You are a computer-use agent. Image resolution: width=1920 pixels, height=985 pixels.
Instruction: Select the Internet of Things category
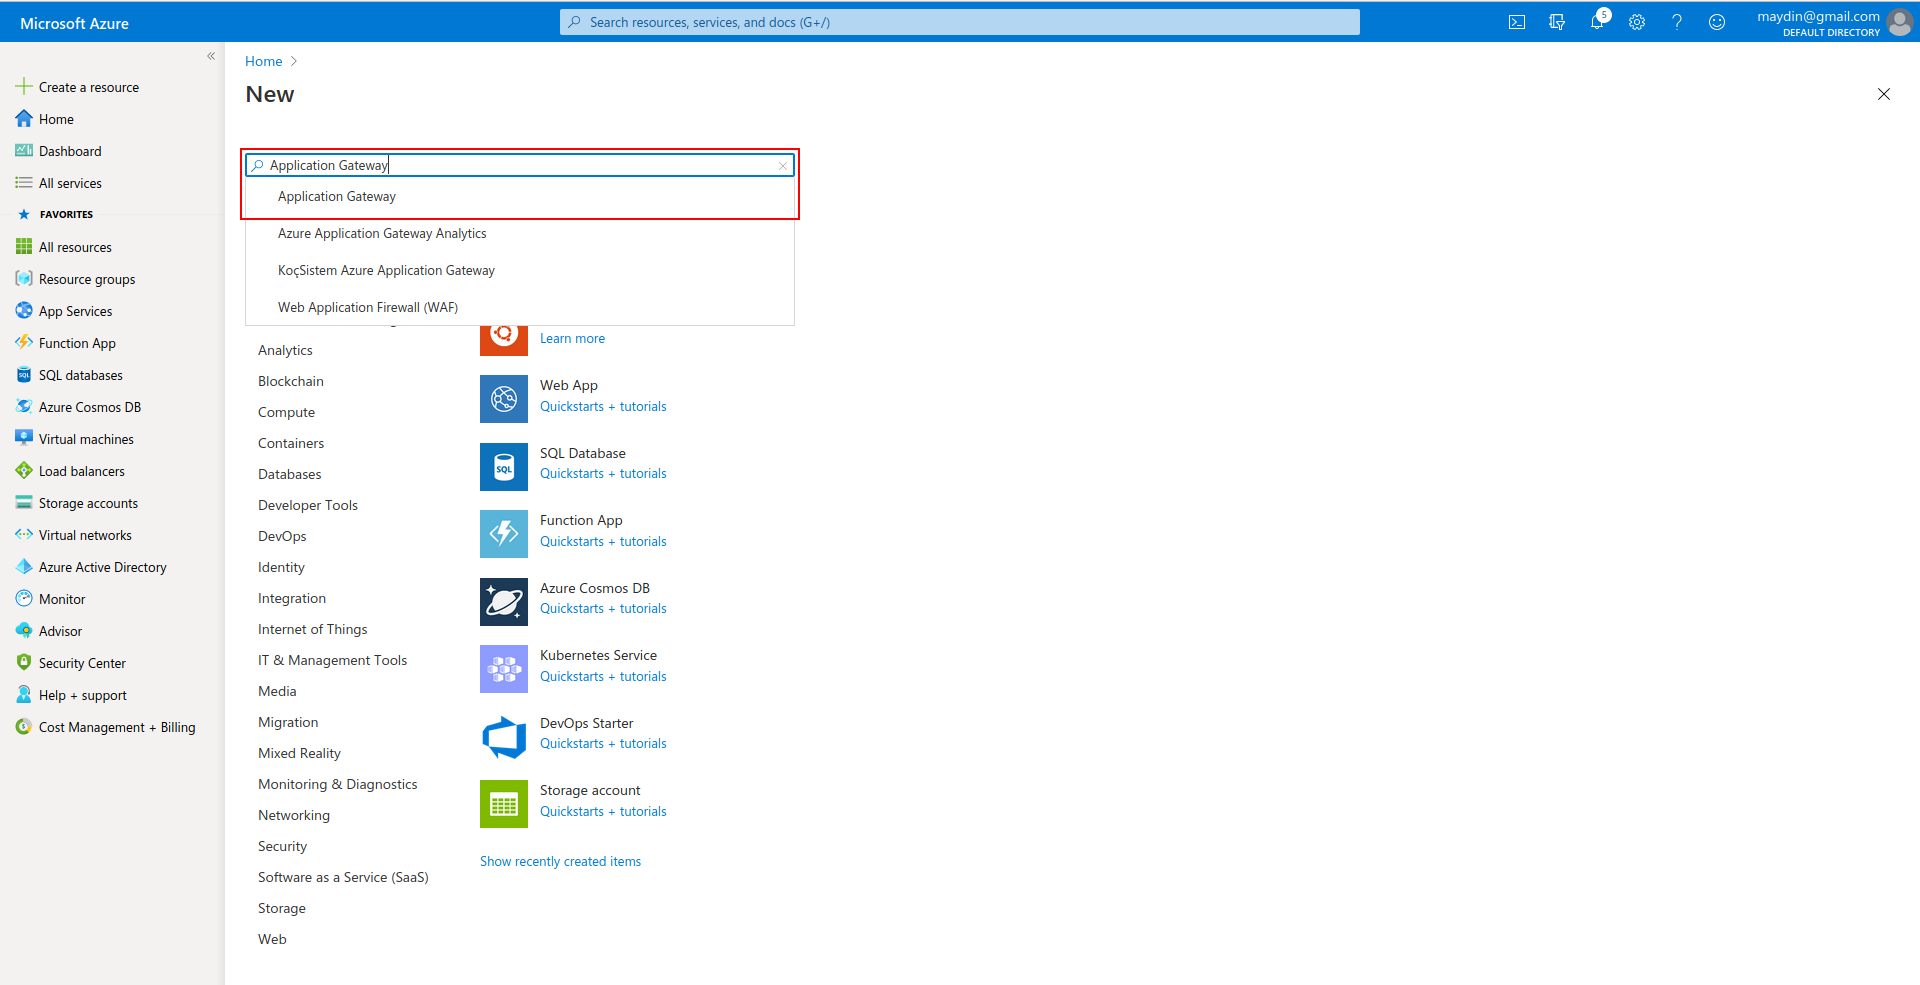point(313,630)
